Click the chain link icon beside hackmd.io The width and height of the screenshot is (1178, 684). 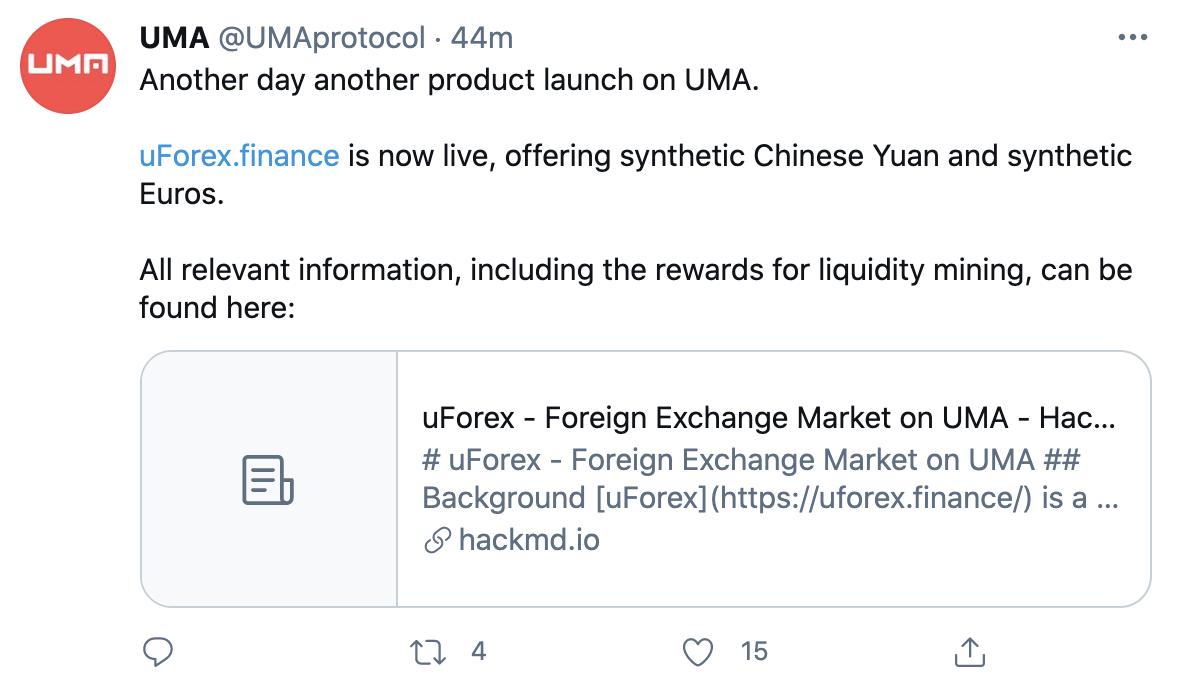(437, 541)
